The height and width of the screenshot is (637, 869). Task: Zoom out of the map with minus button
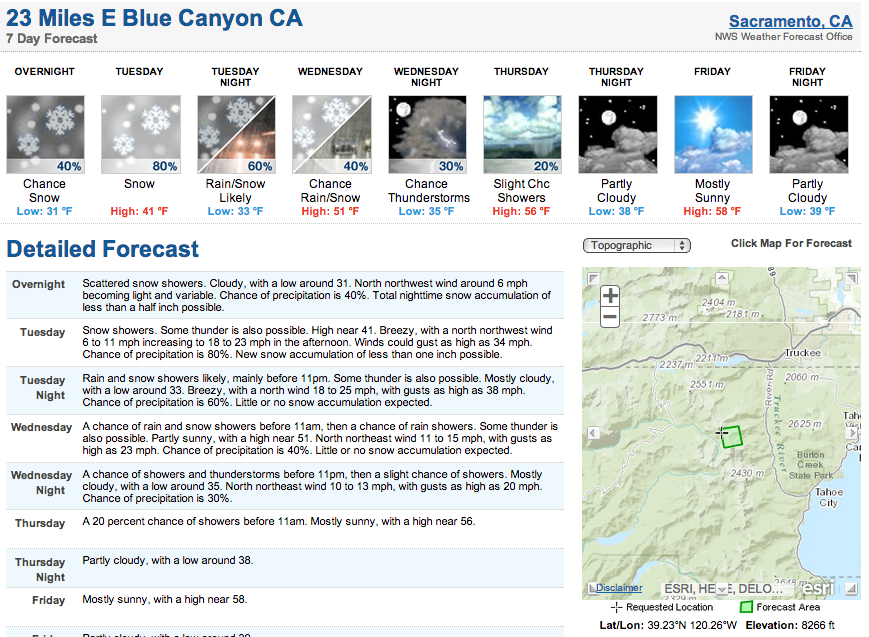click(x=610, y=317)
